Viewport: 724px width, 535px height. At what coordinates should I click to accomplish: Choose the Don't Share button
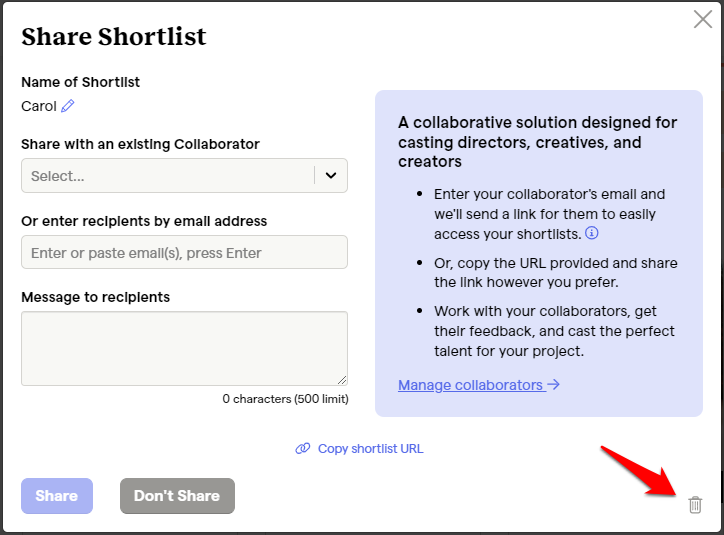177,496
